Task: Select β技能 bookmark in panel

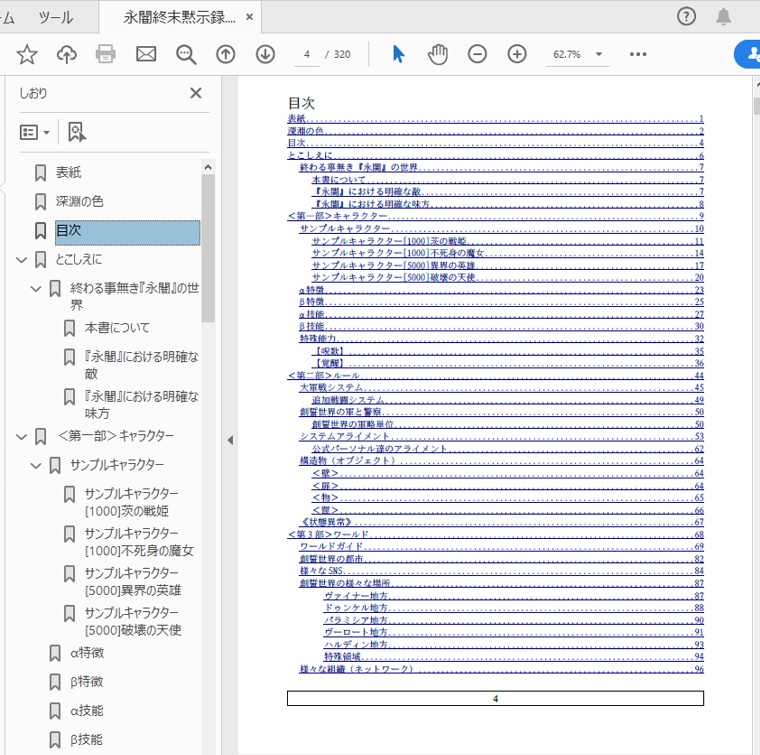Action: (x=86, y=740)
